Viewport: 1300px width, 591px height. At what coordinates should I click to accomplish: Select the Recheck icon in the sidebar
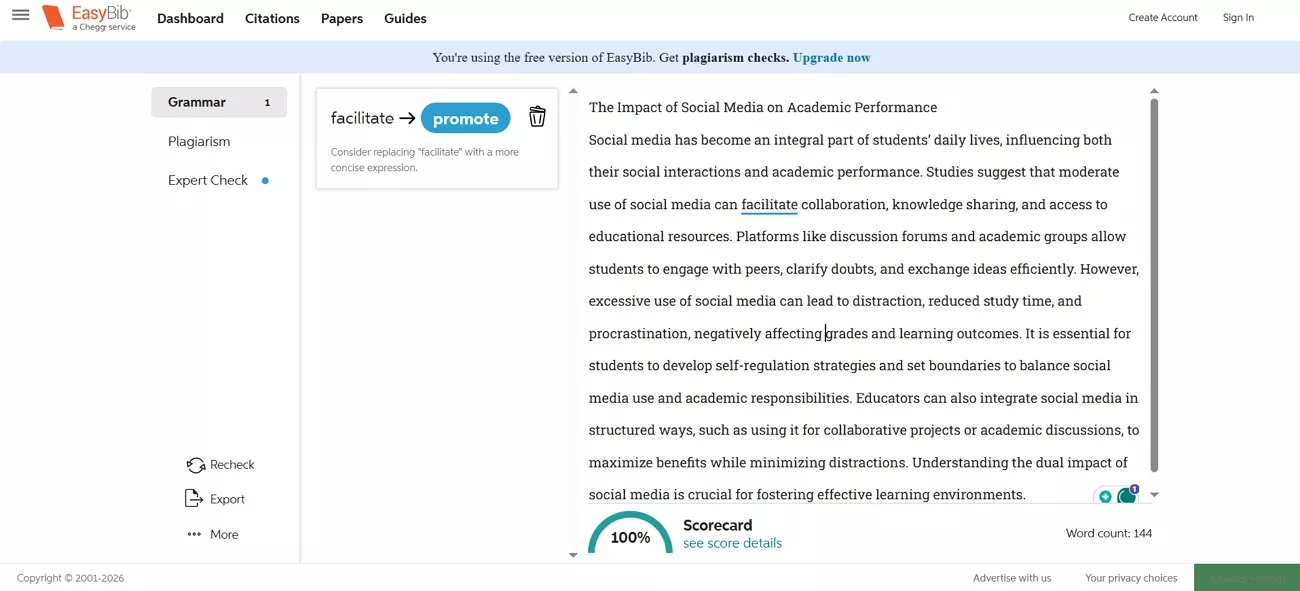point(196,465)
